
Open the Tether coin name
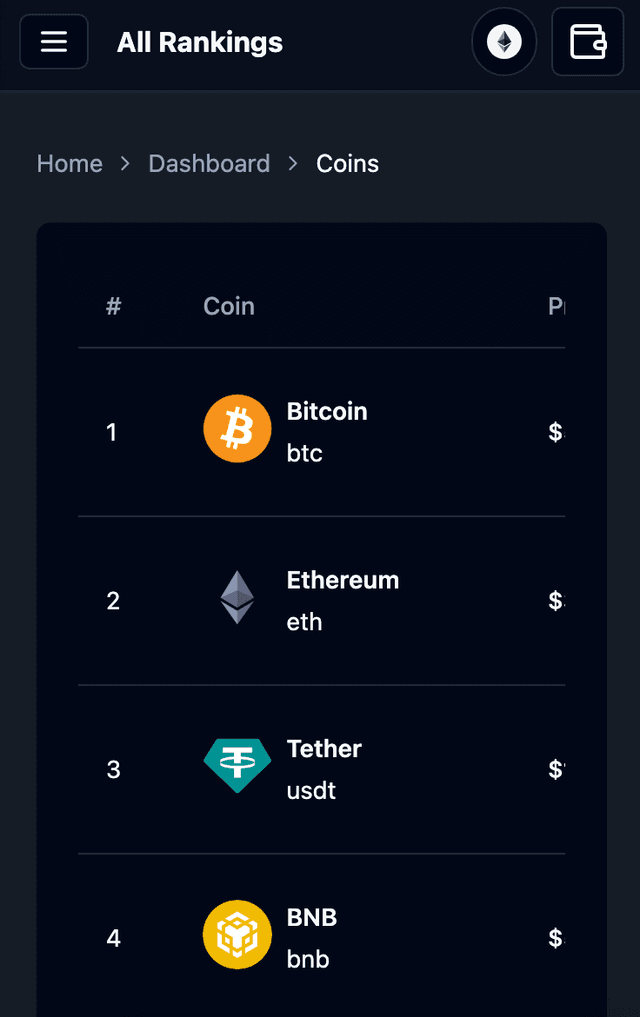(x=324, y=748)
